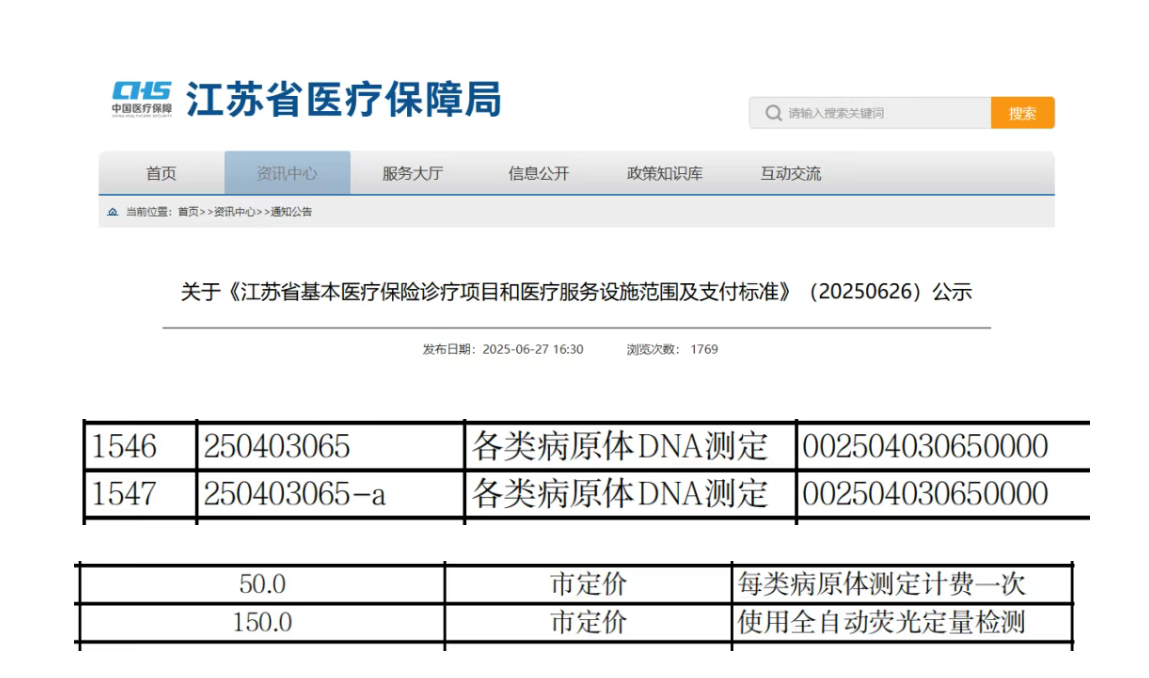Click the 150.0 price cell

coord(262,622)
